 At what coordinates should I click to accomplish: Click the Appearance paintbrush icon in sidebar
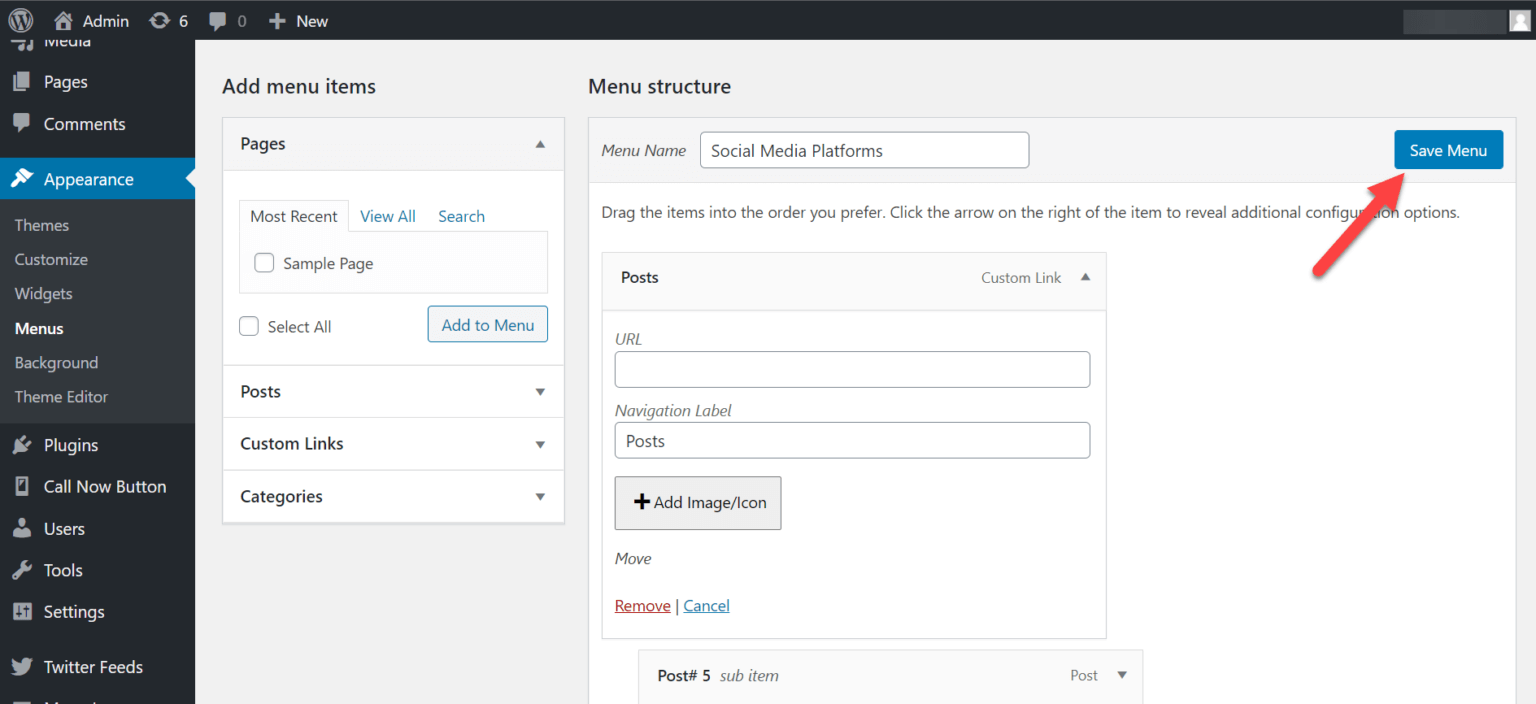click(x=24, y=178)
